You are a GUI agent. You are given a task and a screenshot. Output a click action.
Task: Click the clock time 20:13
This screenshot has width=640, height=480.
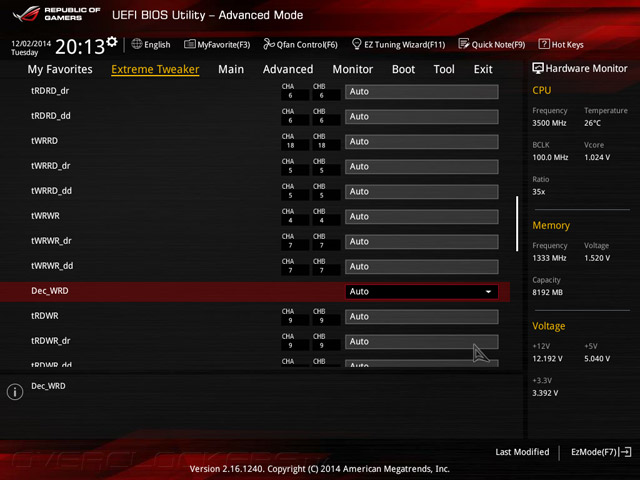pos(80,47)
